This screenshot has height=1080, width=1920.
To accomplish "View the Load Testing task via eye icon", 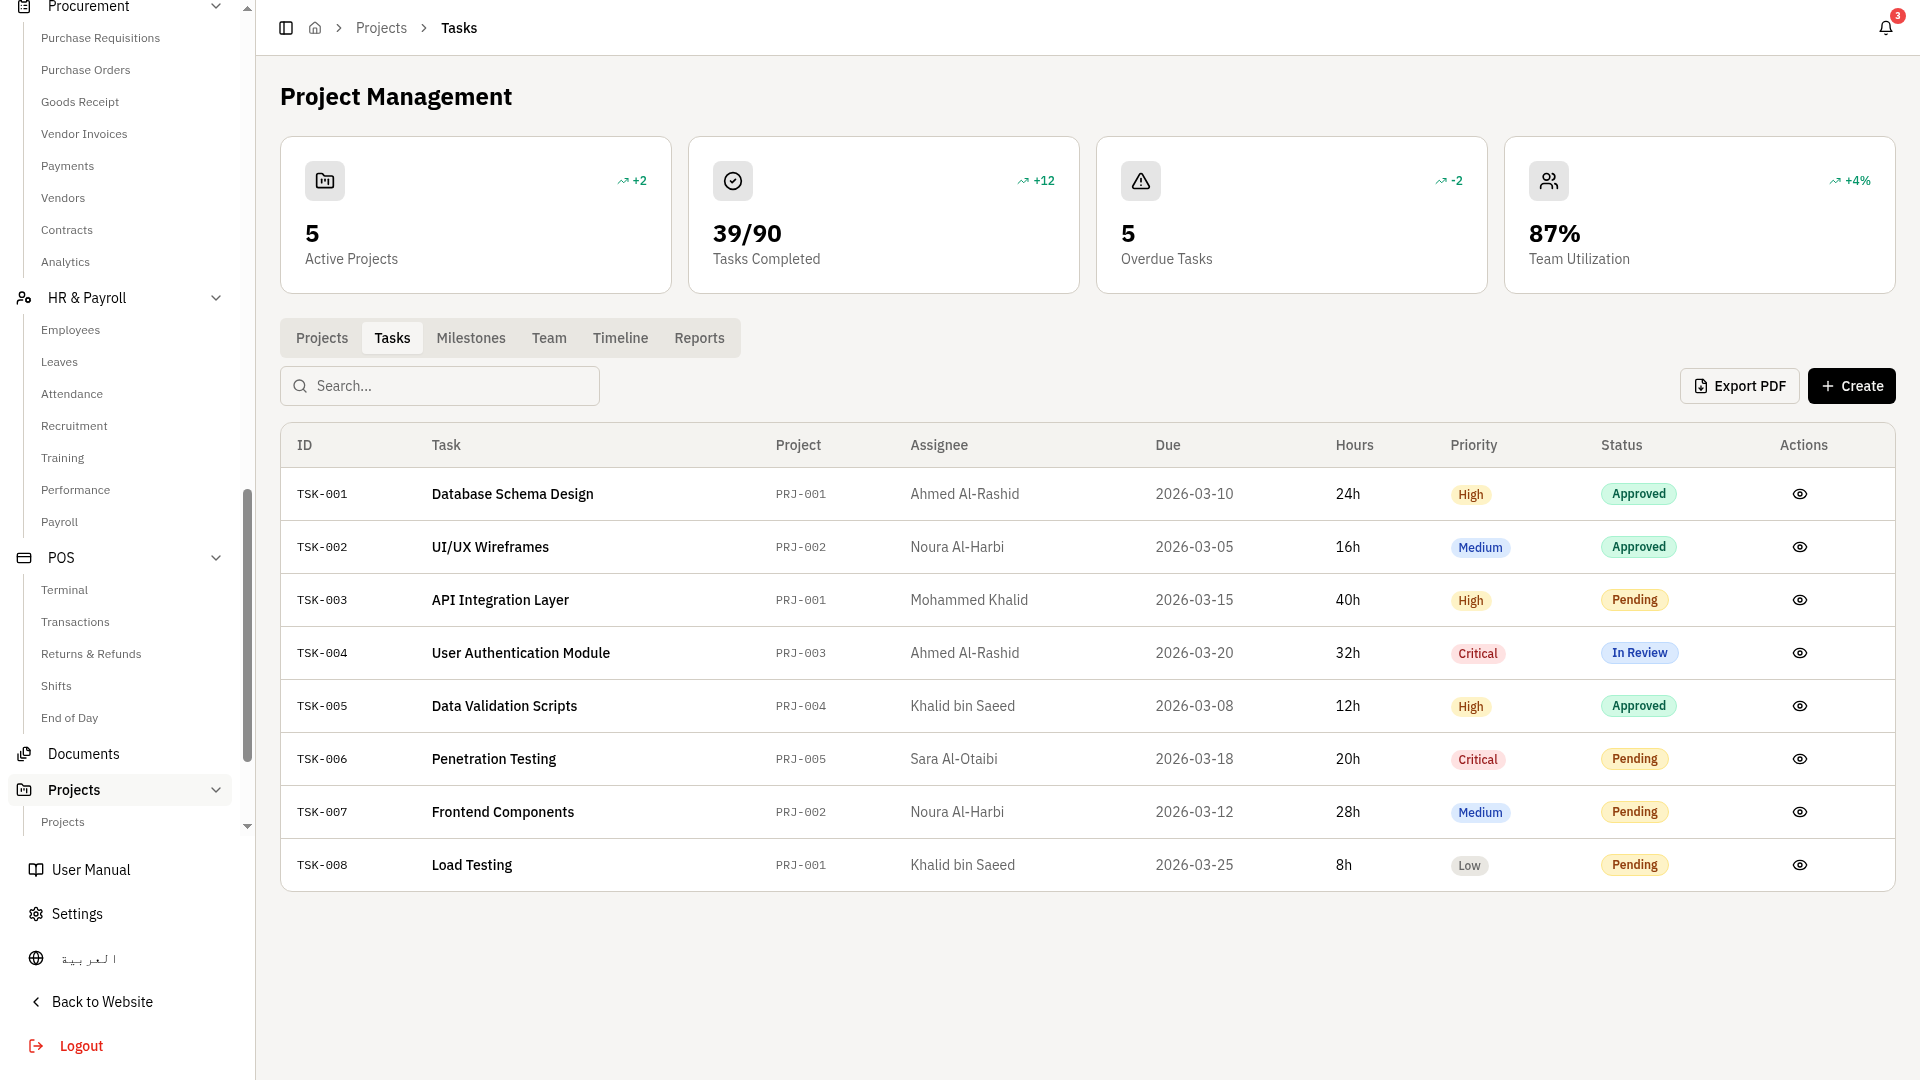I will [1800, 865].
